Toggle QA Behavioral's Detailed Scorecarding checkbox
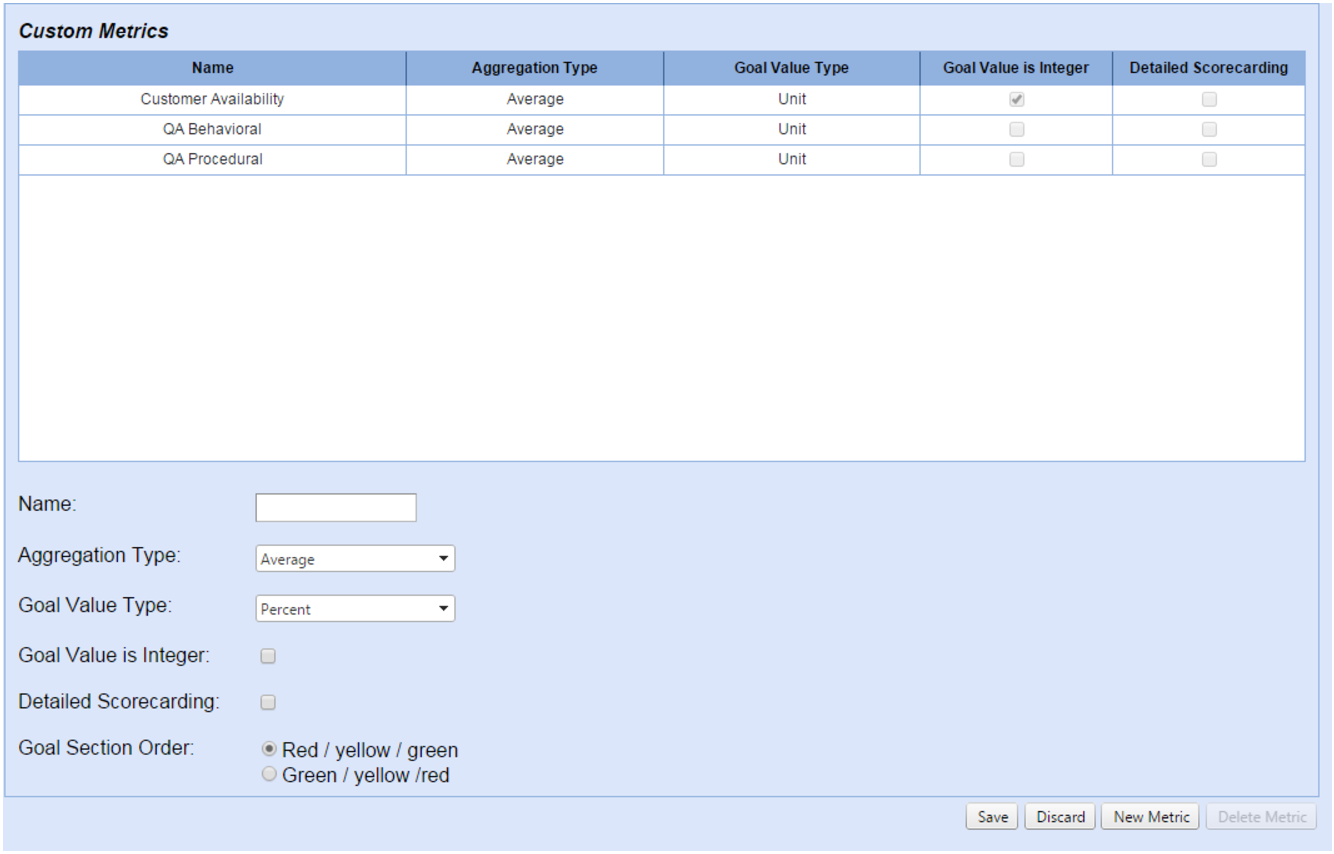Screen dimensions: 1334x854 (x=1209, y=130)
